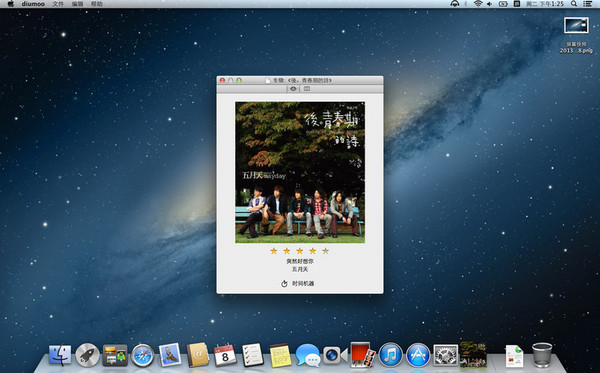Open Photo Booth in the Dock
The width and height of the screenshot is (600, 373).
(x=363, y=355)
